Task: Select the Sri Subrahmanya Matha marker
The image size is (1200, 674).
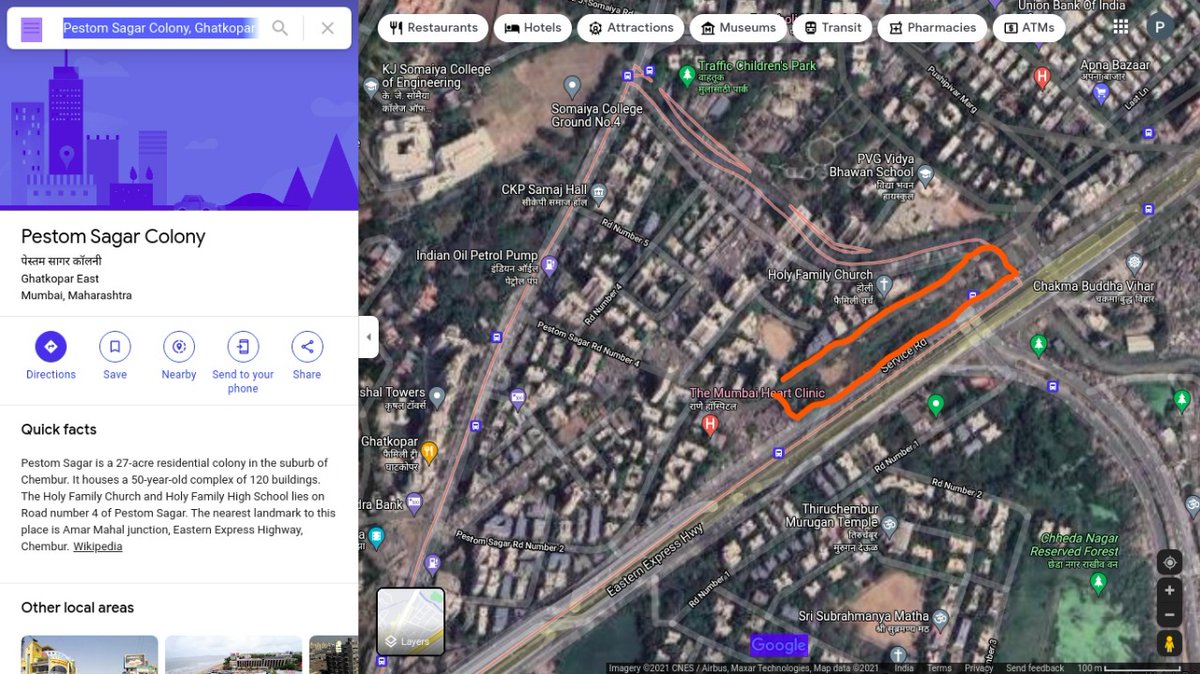Action: click(940, 618)
